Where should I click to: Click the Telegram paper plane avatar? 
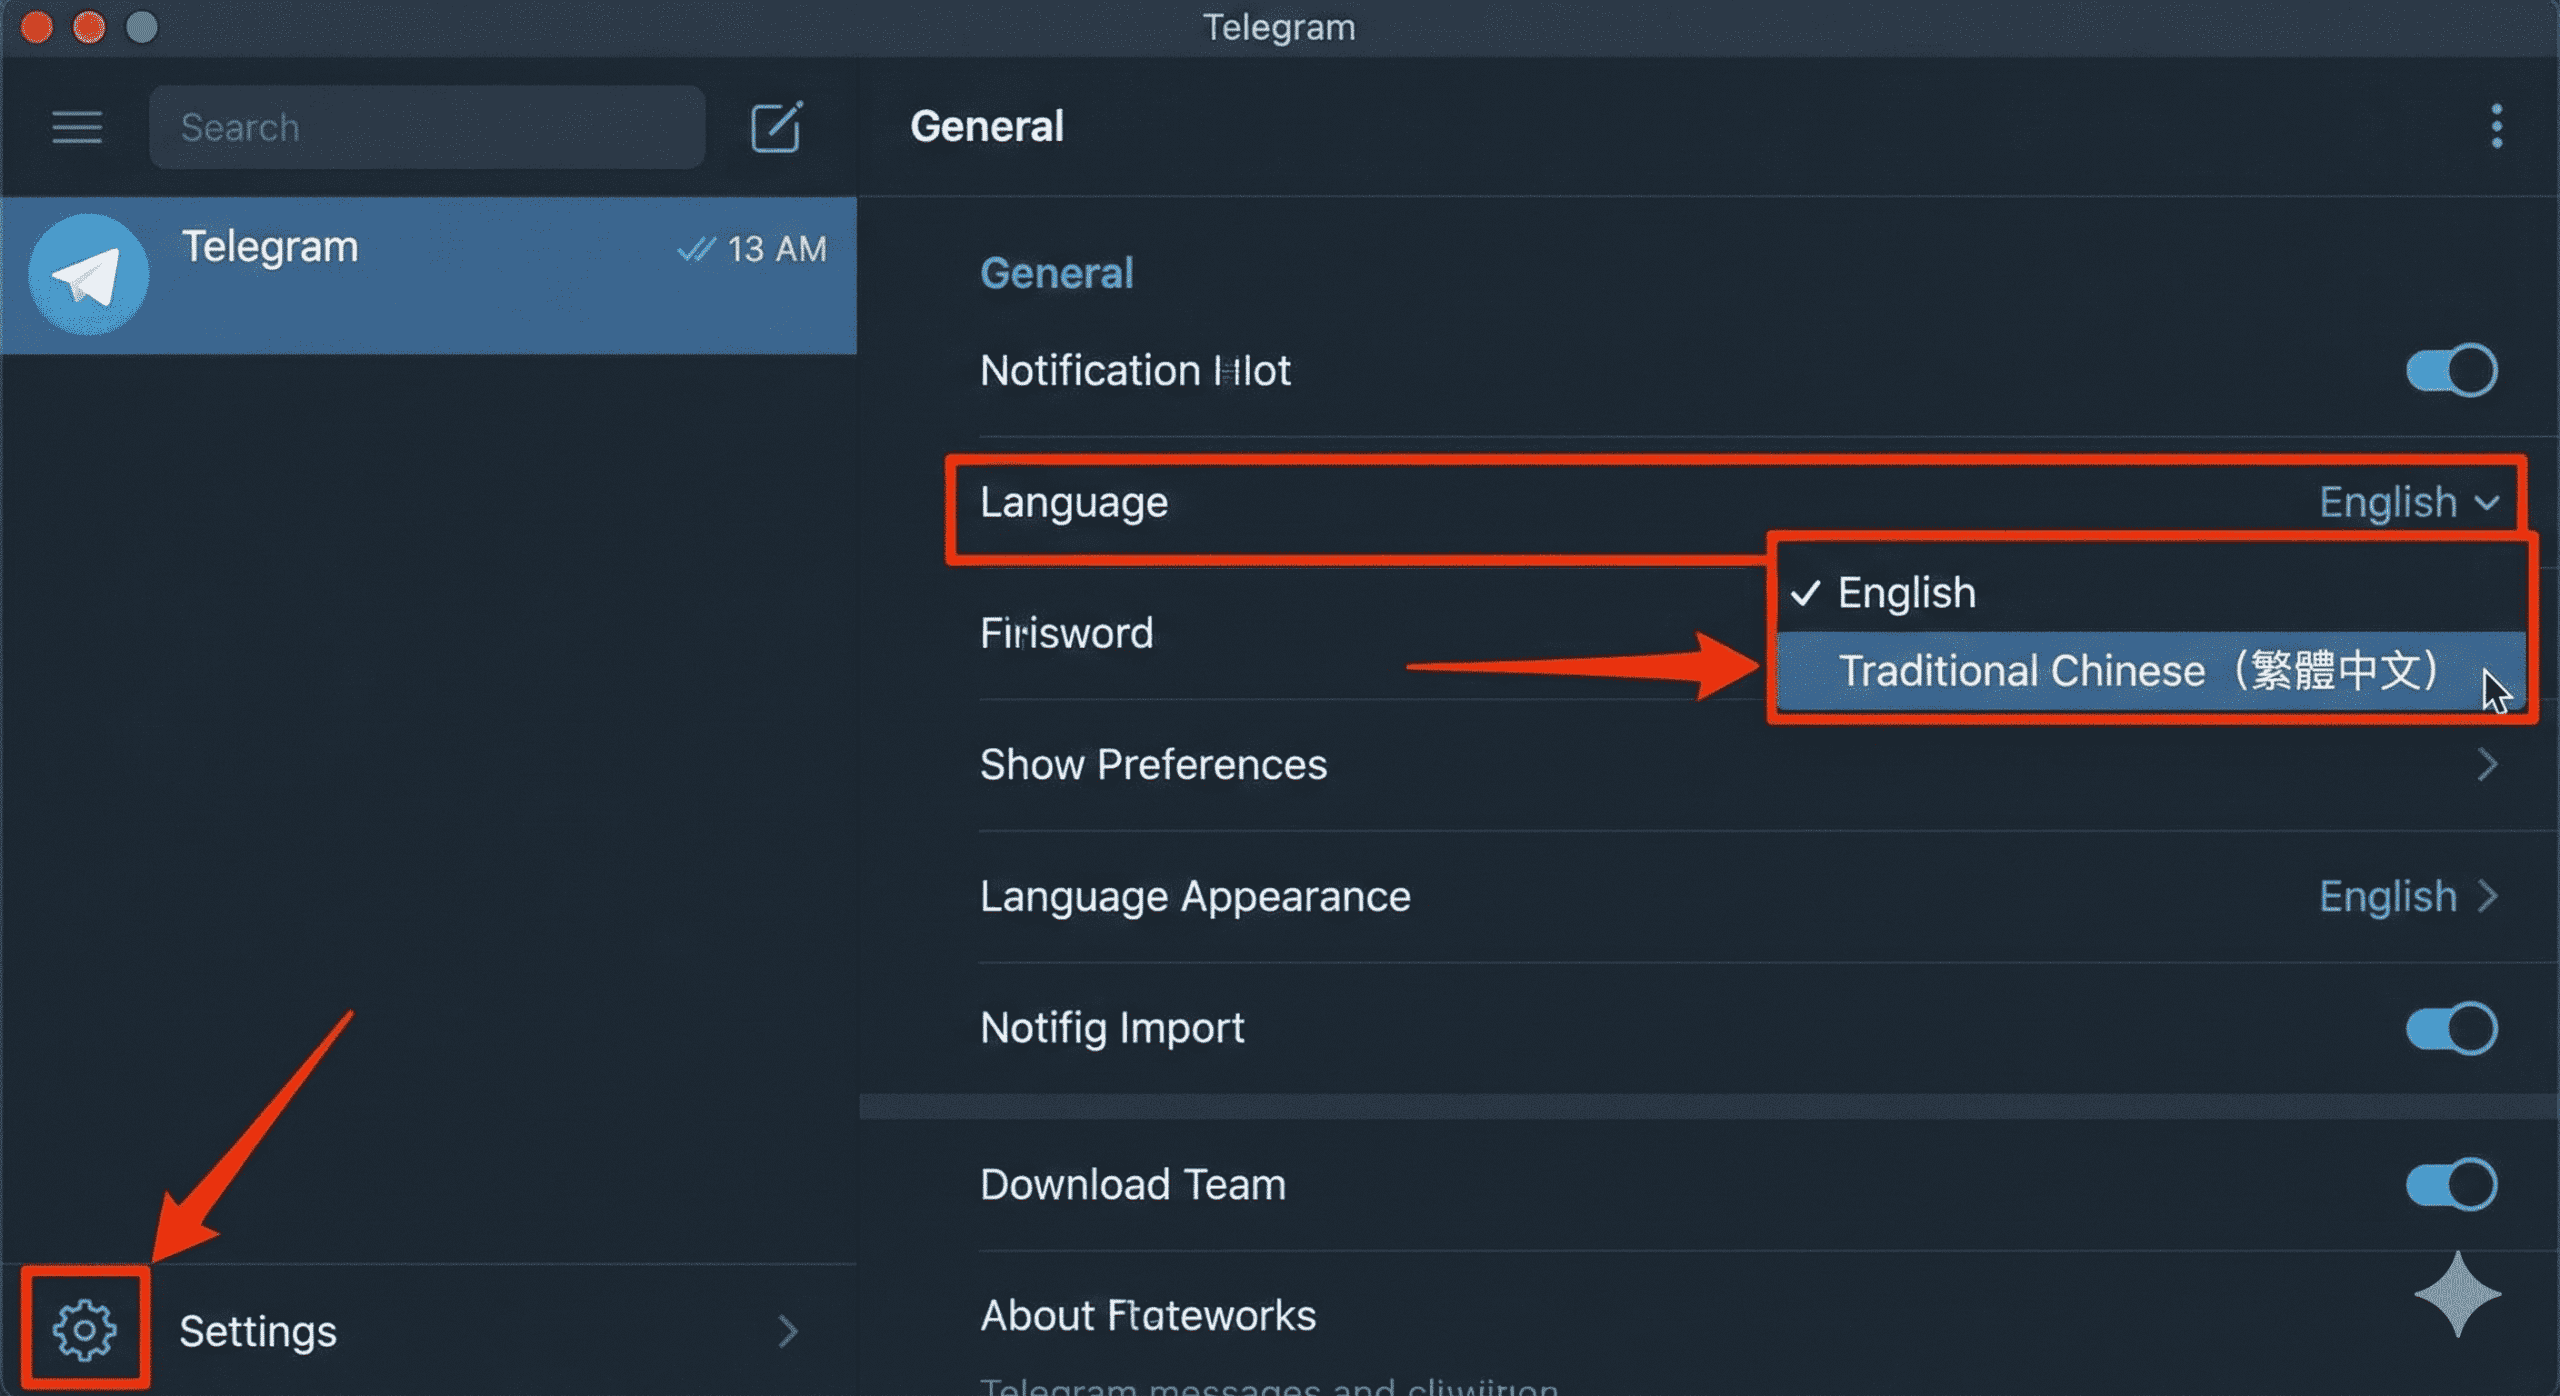point(88,273)
